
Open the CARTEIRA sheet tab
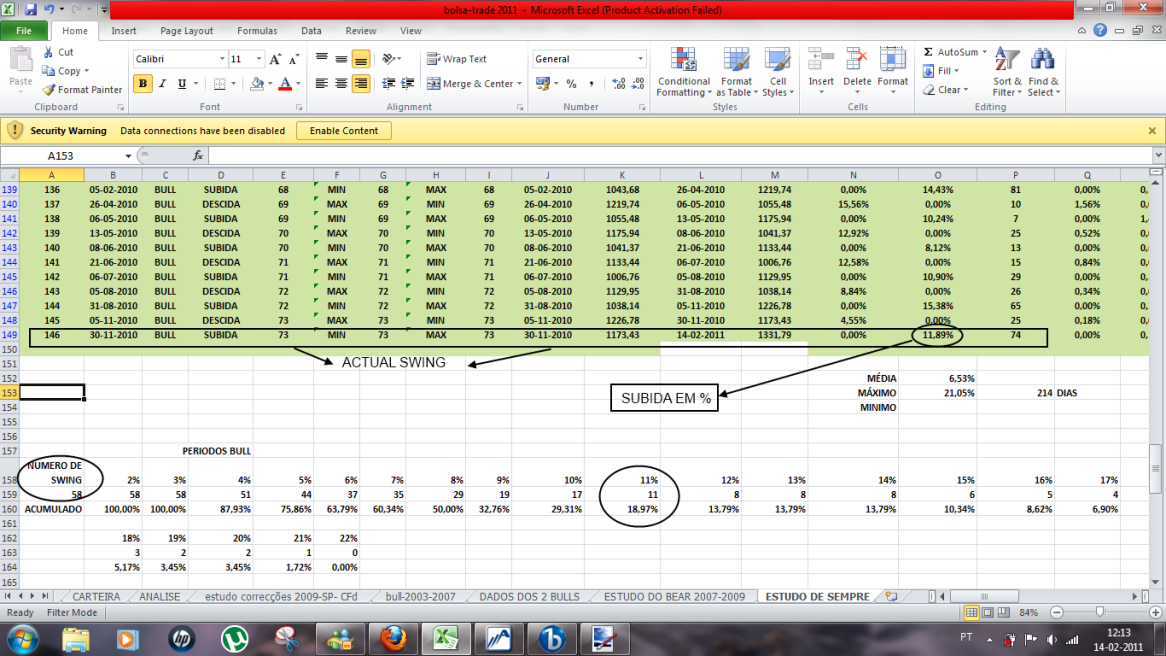click(x=96, y=596)
